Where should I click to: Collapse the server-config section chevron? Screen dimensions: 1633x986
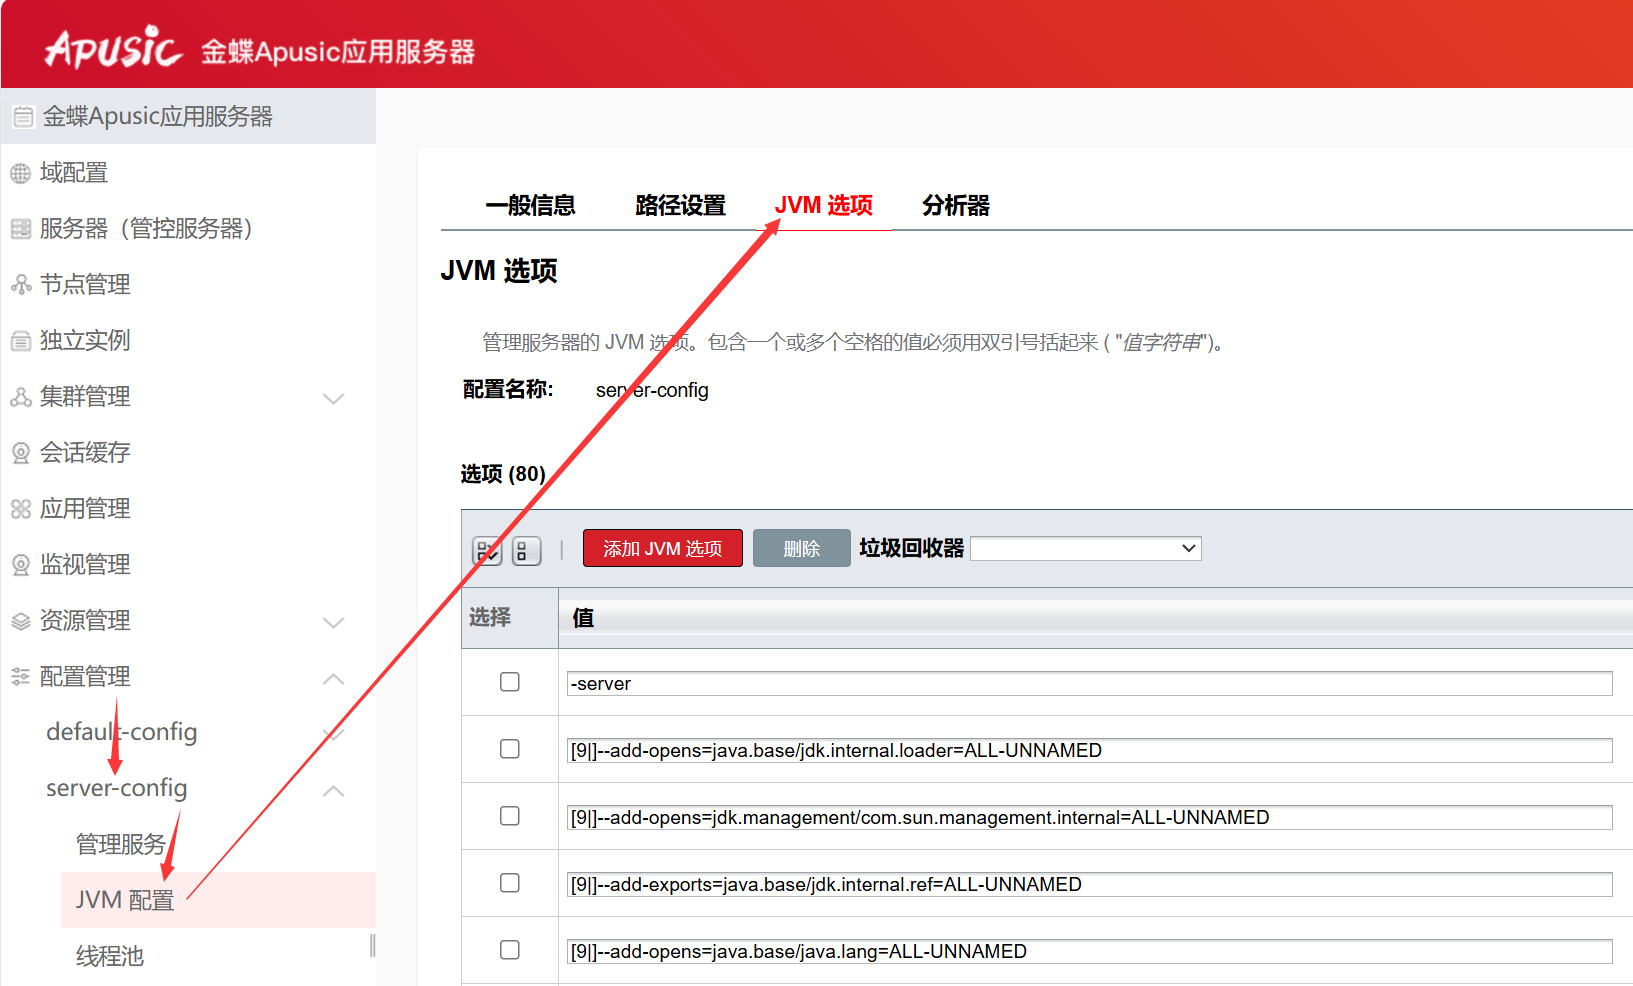pos(334,791)
